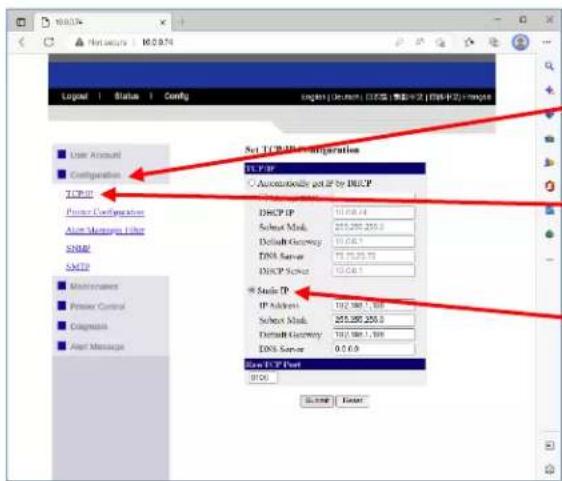This screenshot has width=562, height=481.
Task: Open the TCP/IP configuration link
Action: [80, 194]
